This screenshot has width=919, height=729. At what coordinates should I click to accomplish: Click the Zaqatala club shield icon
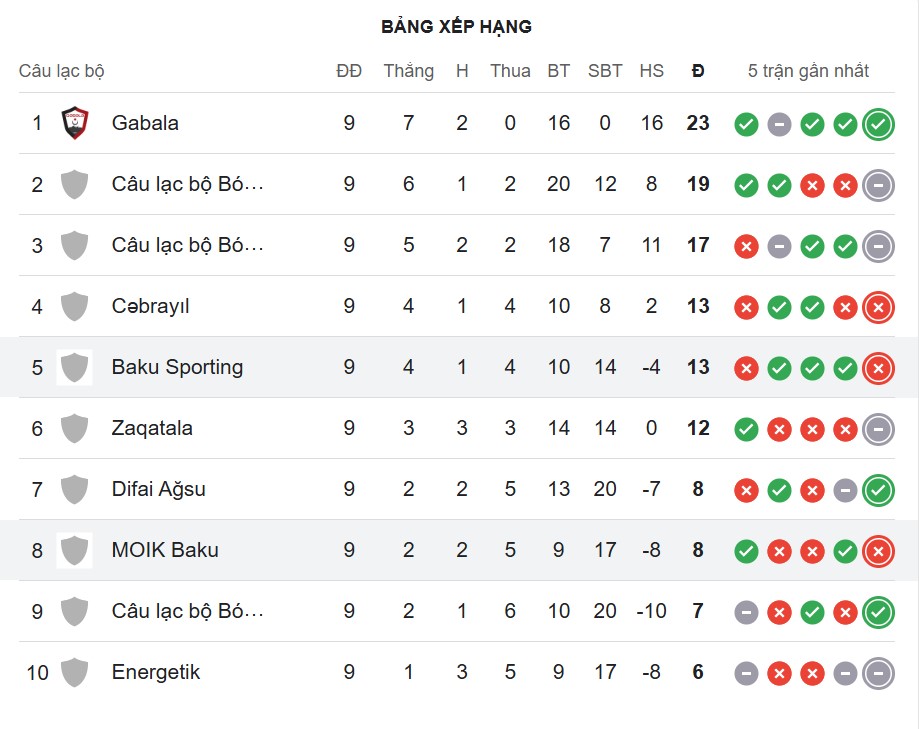(74, 428)
